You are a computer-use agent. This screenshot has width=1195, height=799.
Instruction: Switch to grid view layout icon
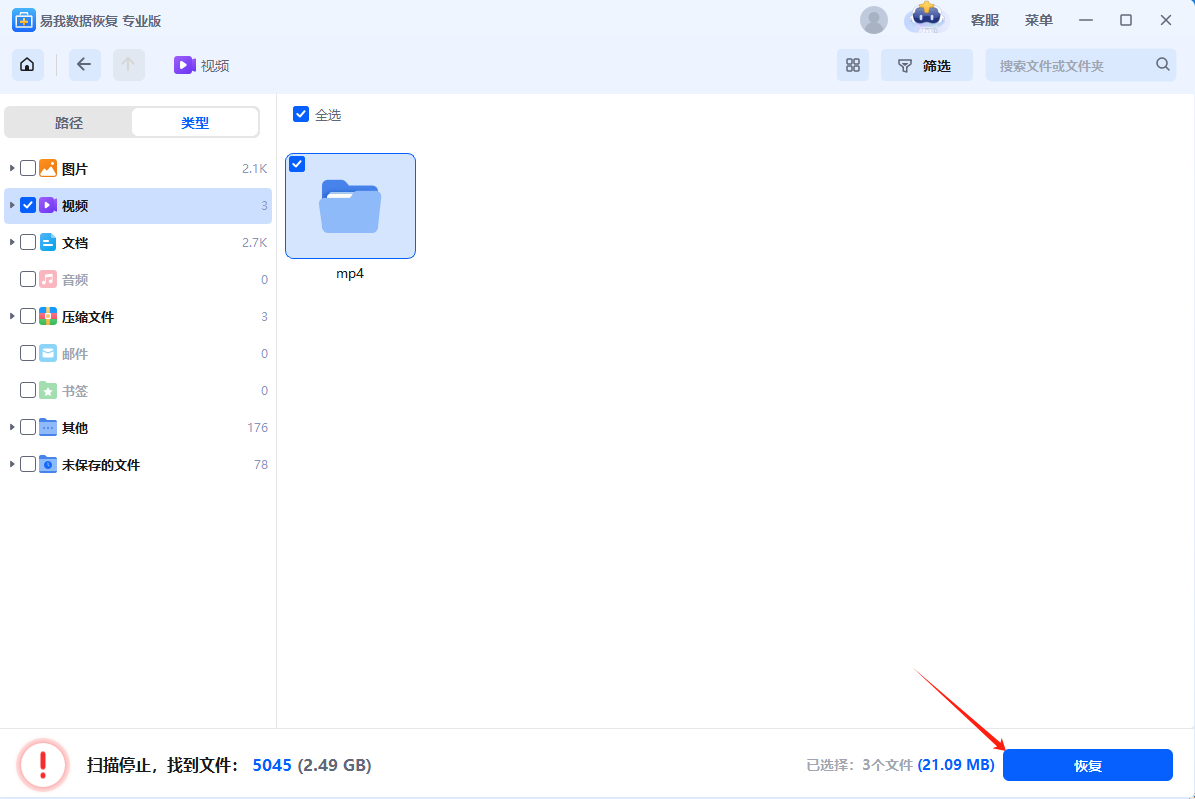coord(853,66)
